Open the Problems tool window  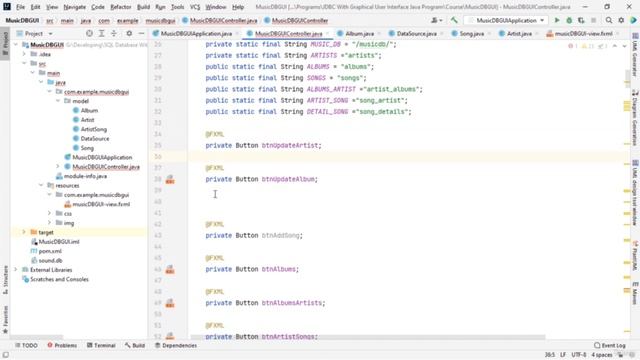(62, 345)
